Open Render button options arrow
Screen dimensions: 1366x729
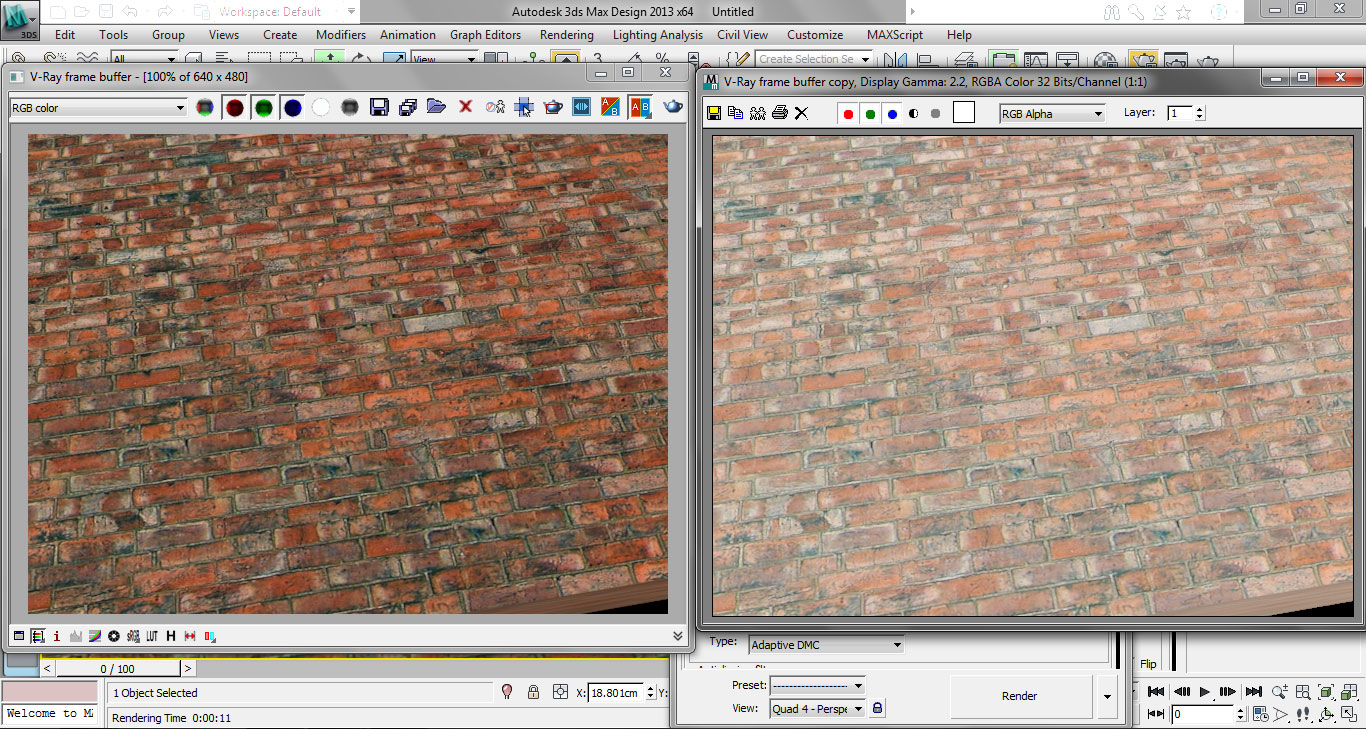click(1106, 696)
